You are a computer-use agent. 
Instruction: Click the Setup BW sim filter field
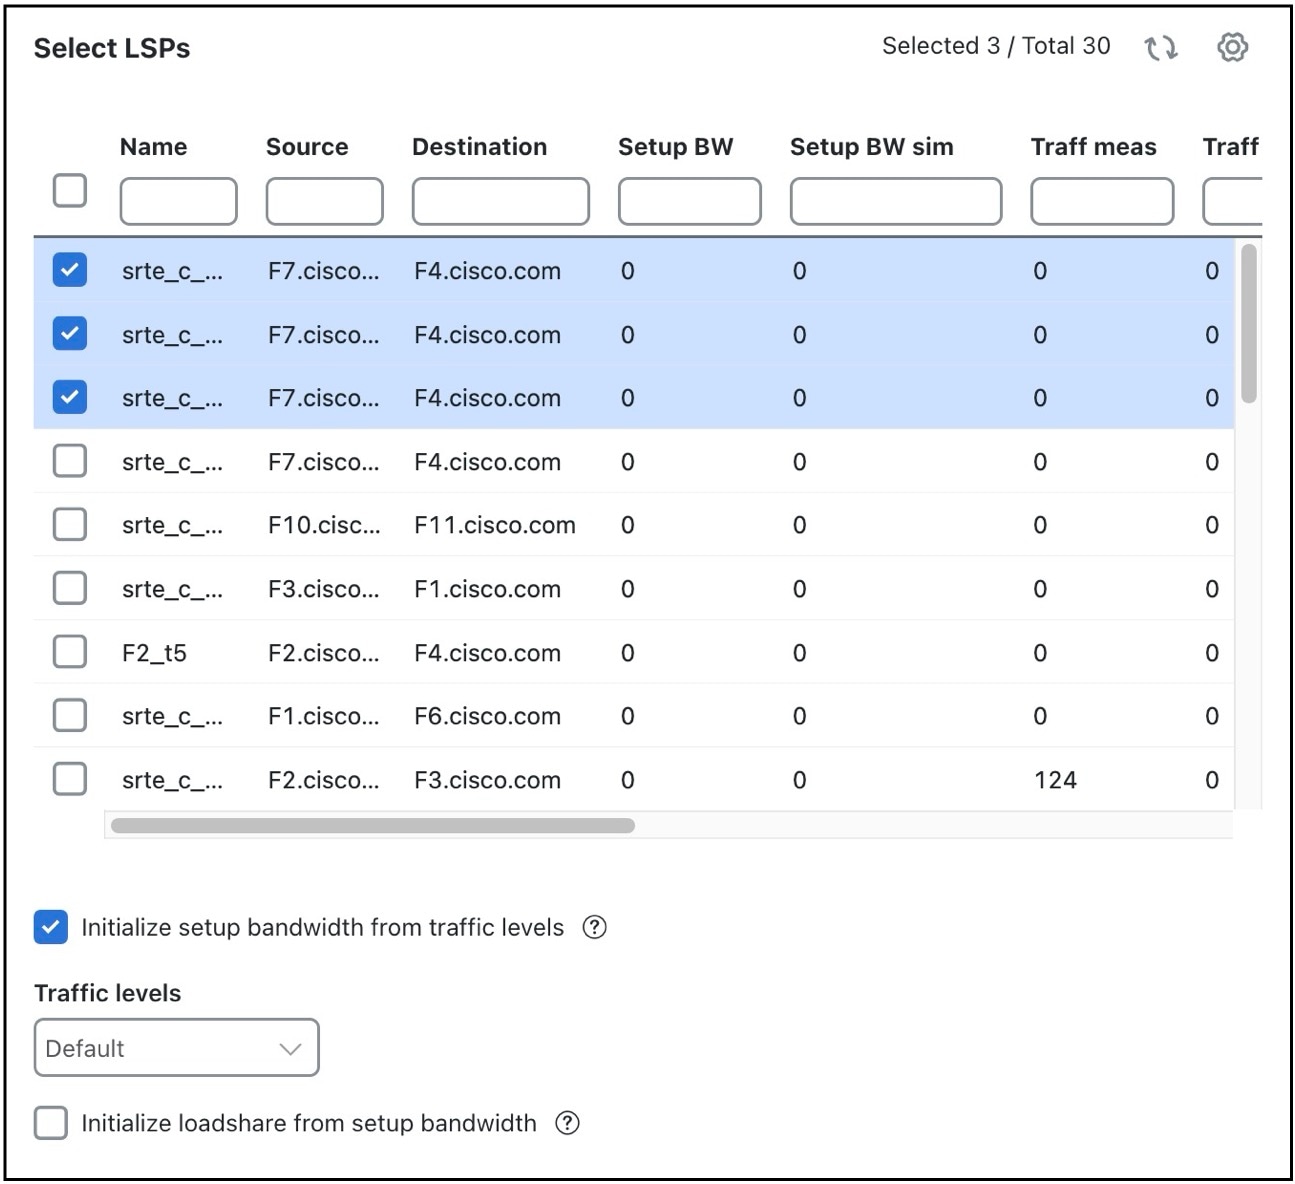pyautogui.click(x=896, y=201)
